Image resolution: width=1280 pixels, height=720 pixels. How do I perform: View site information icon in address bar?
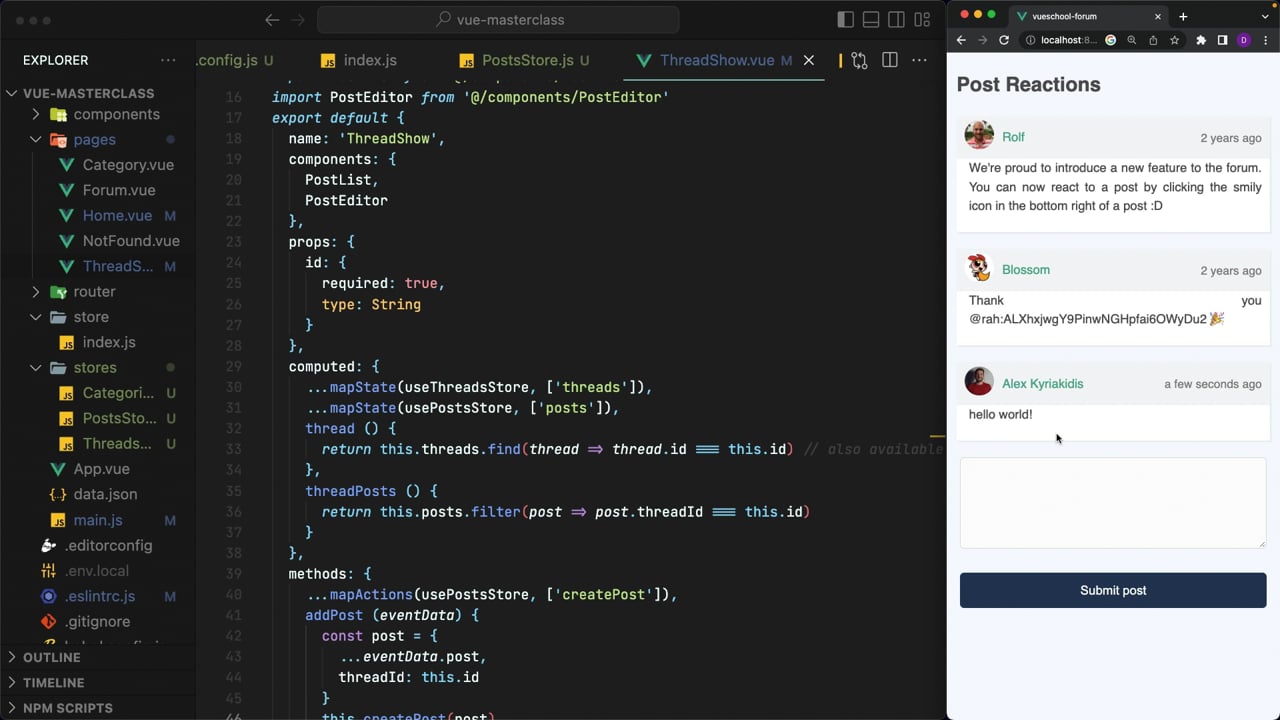[x=1030, y=40]
